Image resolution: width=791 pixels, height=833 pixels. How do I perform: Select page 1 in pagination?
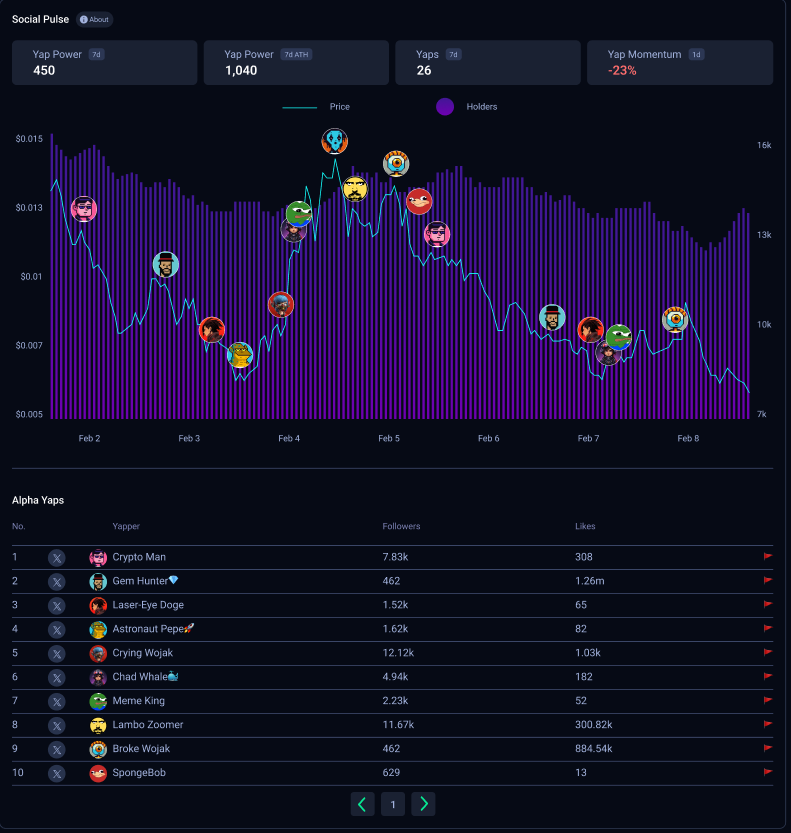[x=393, y=804]
